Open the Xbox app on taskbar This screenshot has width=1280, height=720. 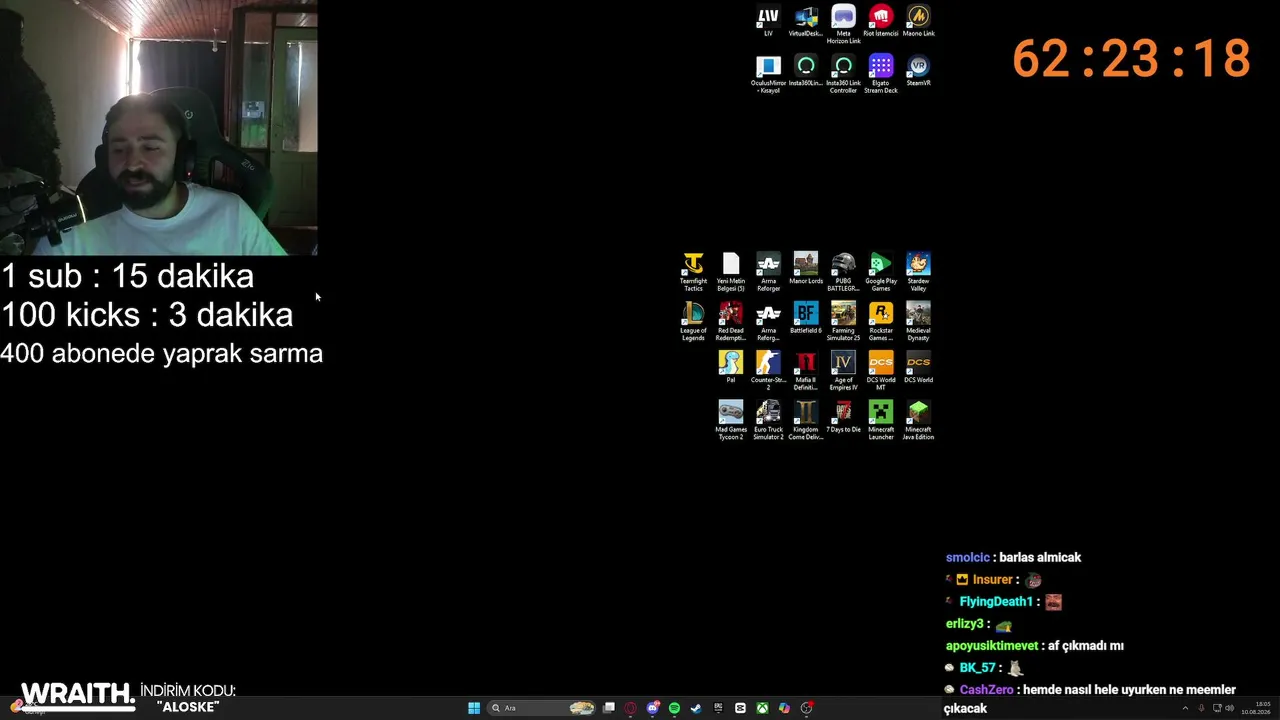click(x=762, y=708)
